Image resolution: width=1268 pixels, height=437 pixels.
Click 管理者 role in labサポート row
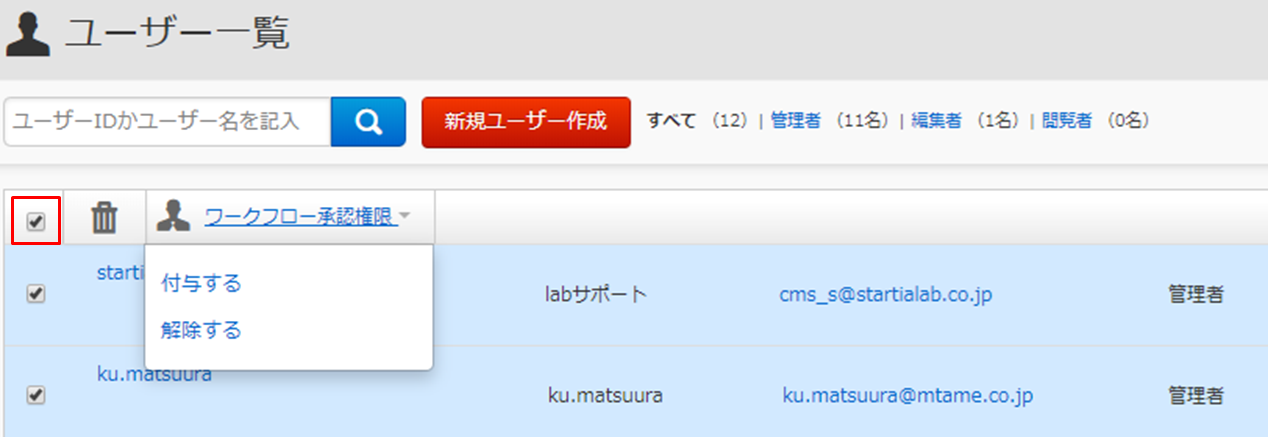pos(1196,294)
